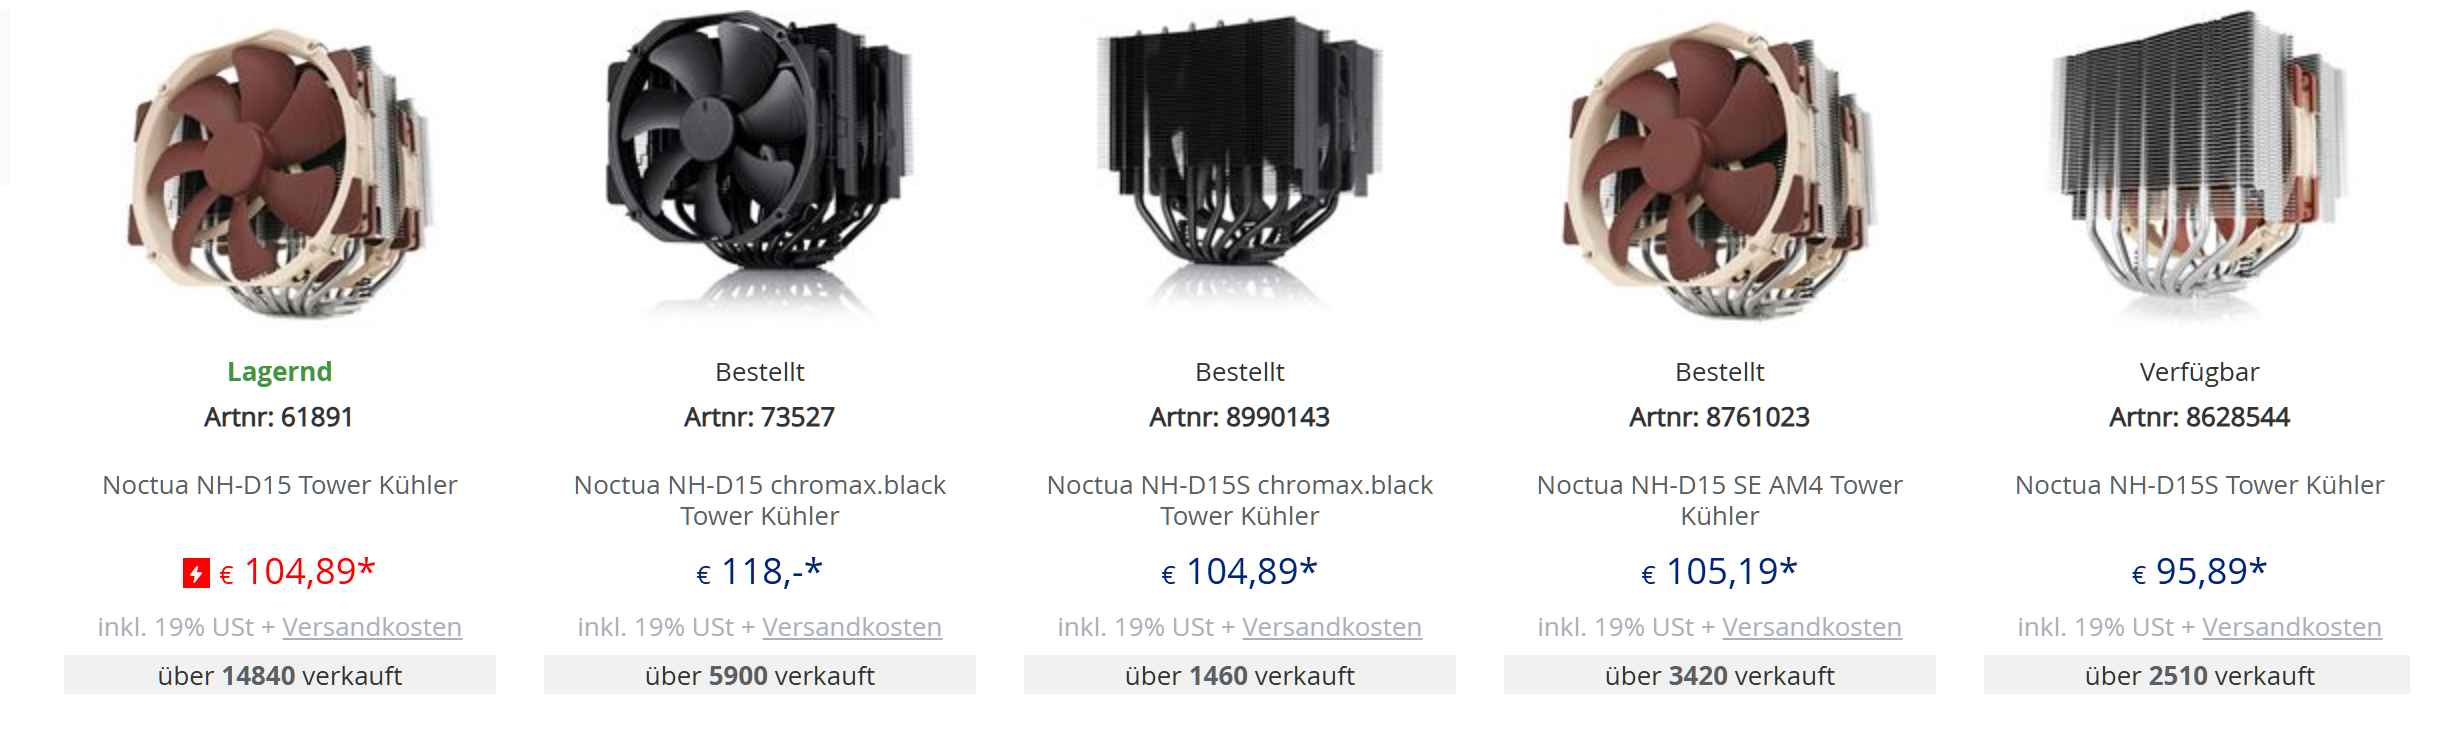2464x742 pixels.
Task: Click the Artnr: 8628544 article number
Action: (x=2200, y=417)
